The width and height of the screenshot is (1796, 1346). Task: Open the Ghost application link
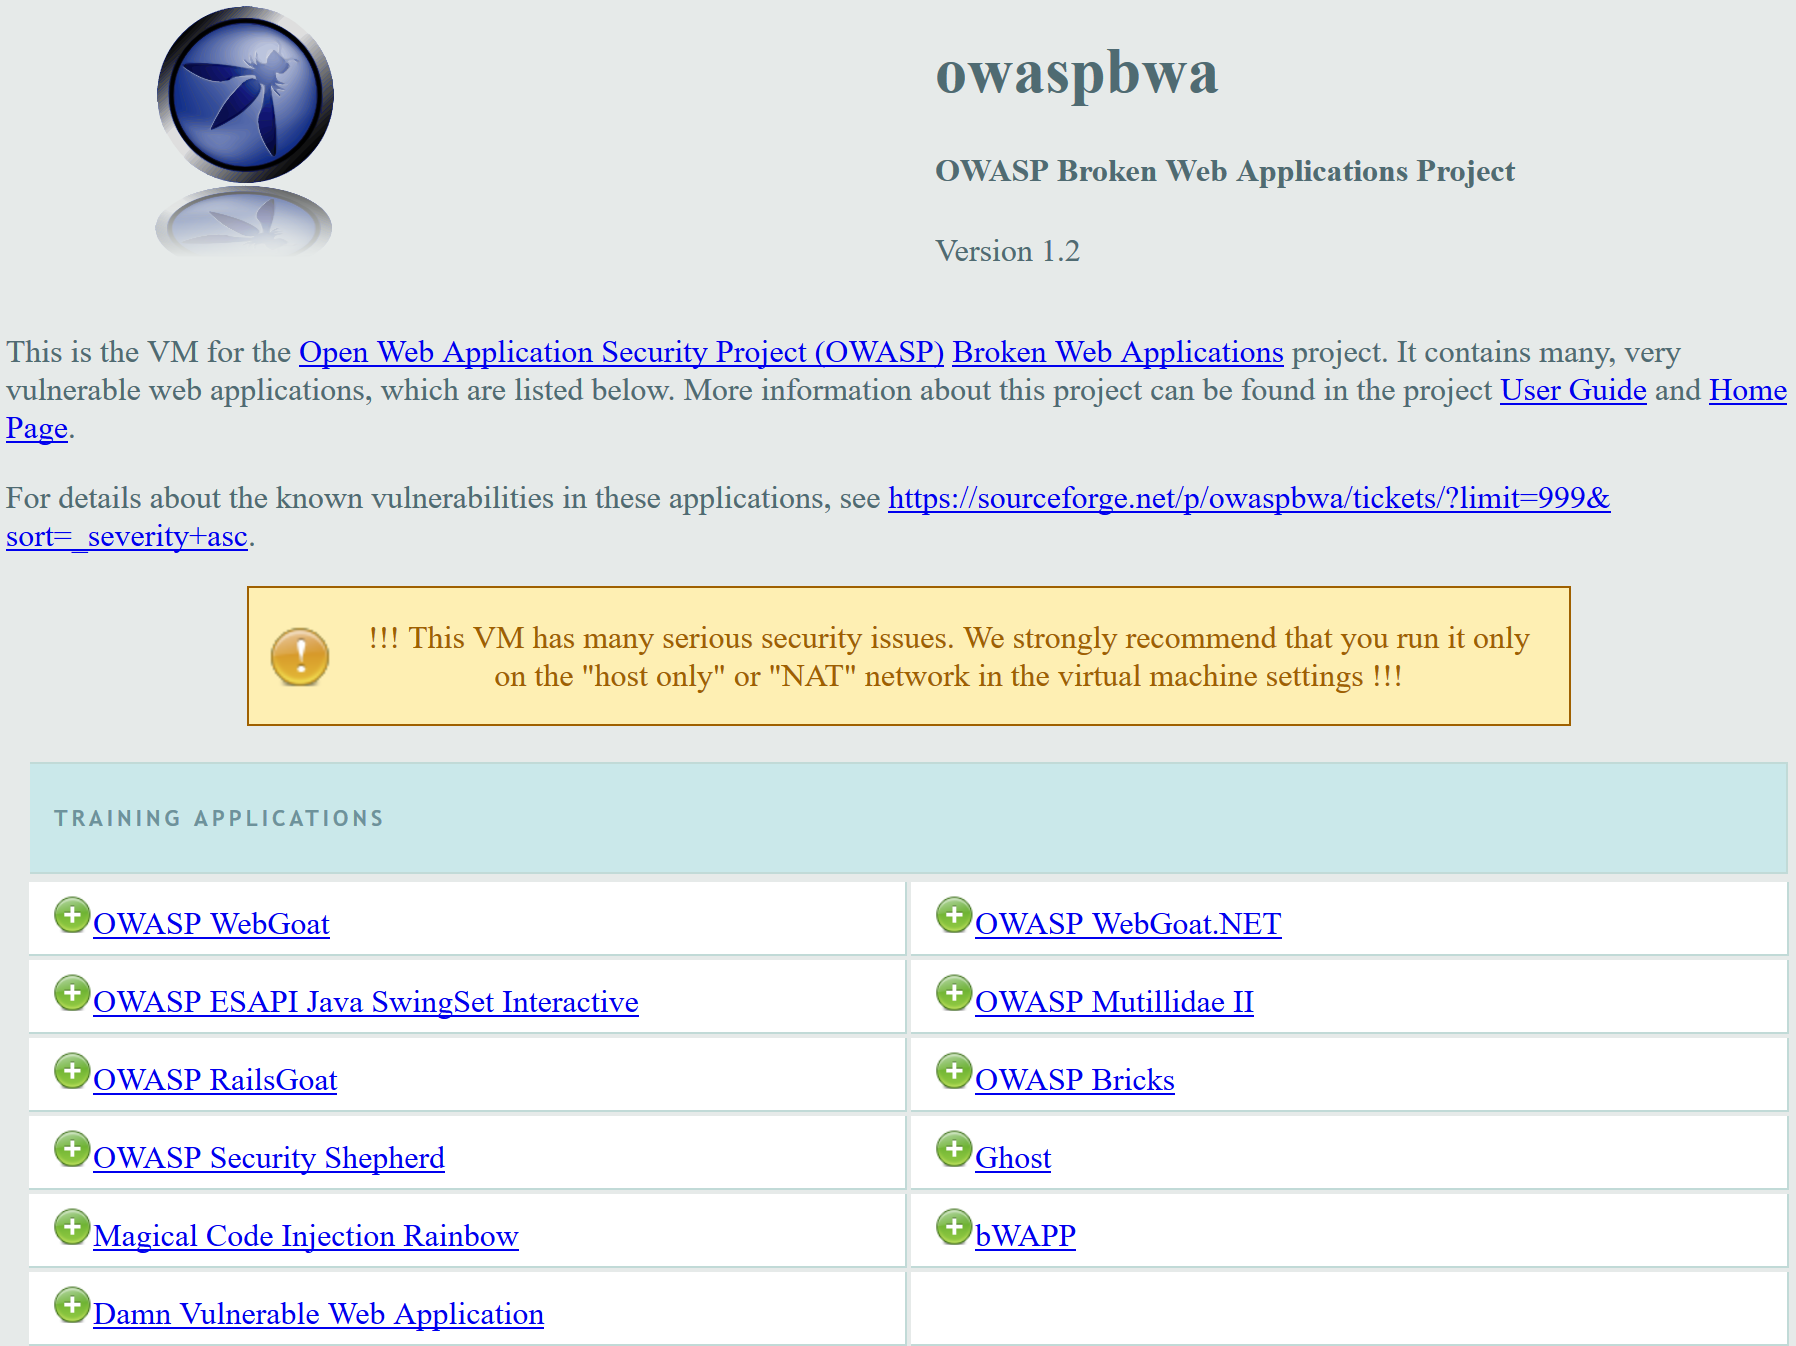(x=1013, y=1157)
